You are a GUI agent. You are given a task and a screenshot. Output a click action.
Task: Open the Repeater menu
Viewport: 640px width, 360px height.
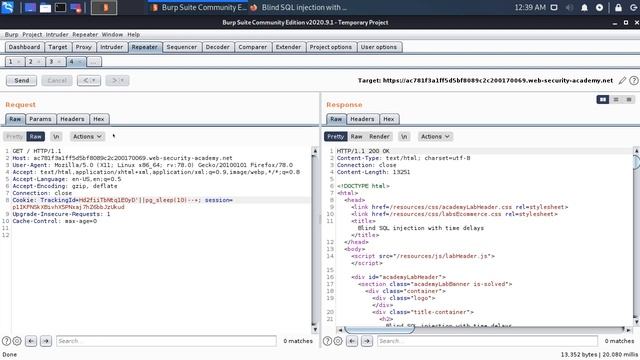(x=85, y=35)
